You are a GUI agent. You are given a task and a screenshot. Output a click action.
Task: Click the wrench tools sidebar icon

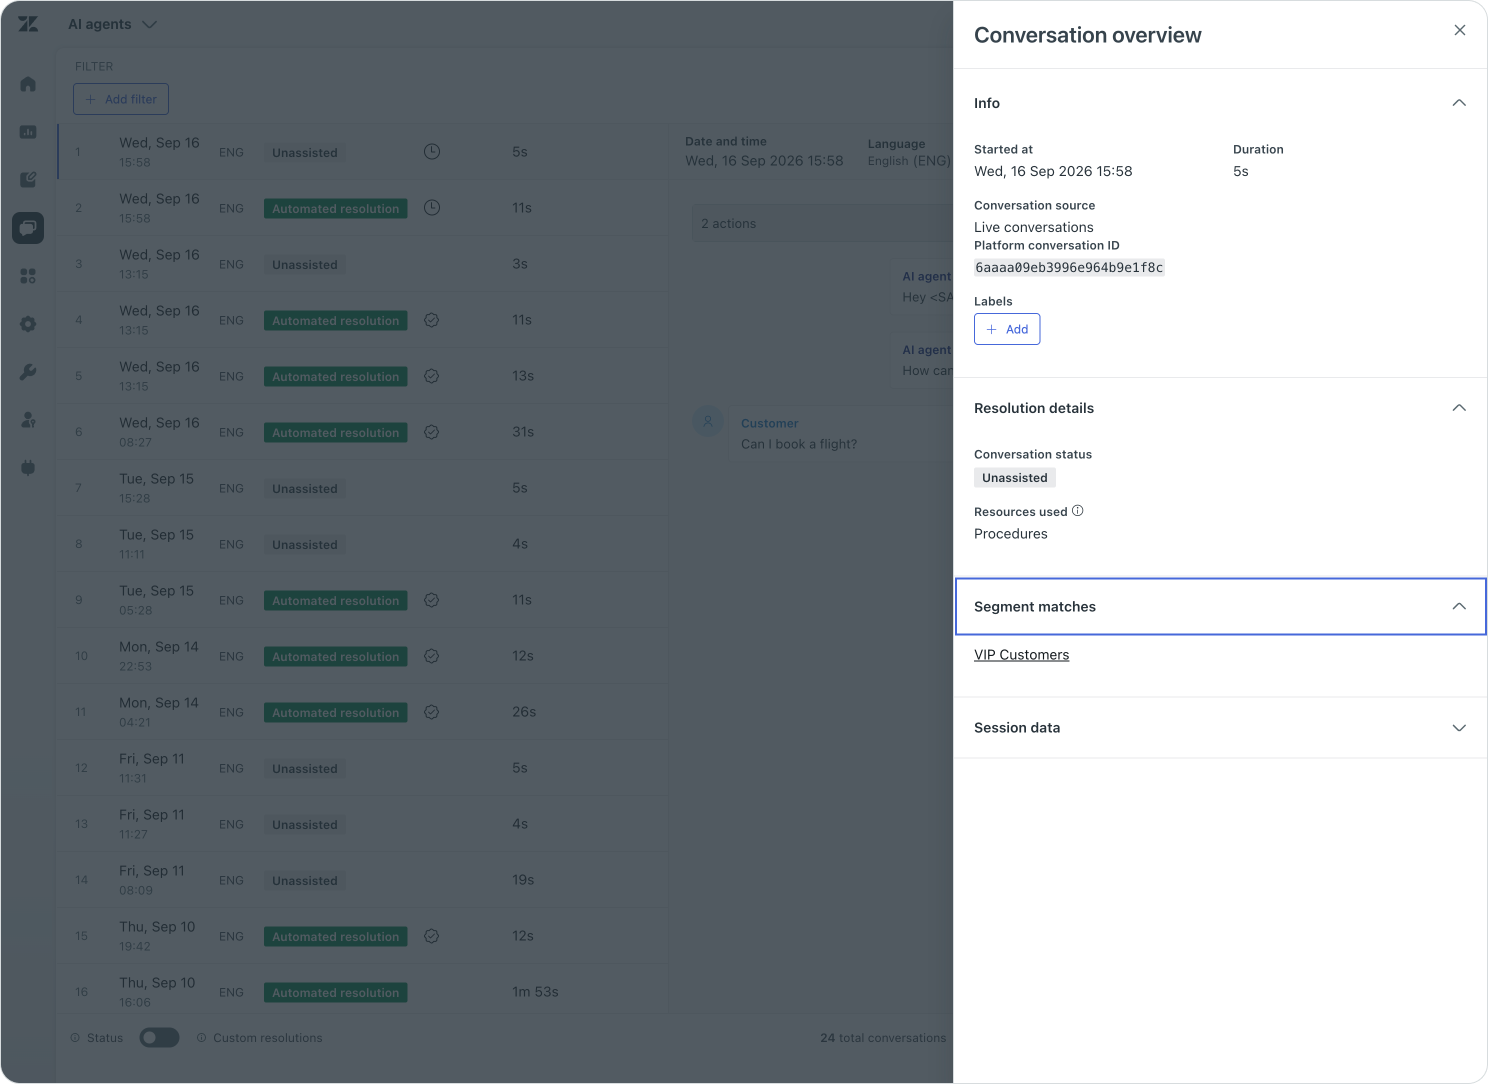click(28, 372)
